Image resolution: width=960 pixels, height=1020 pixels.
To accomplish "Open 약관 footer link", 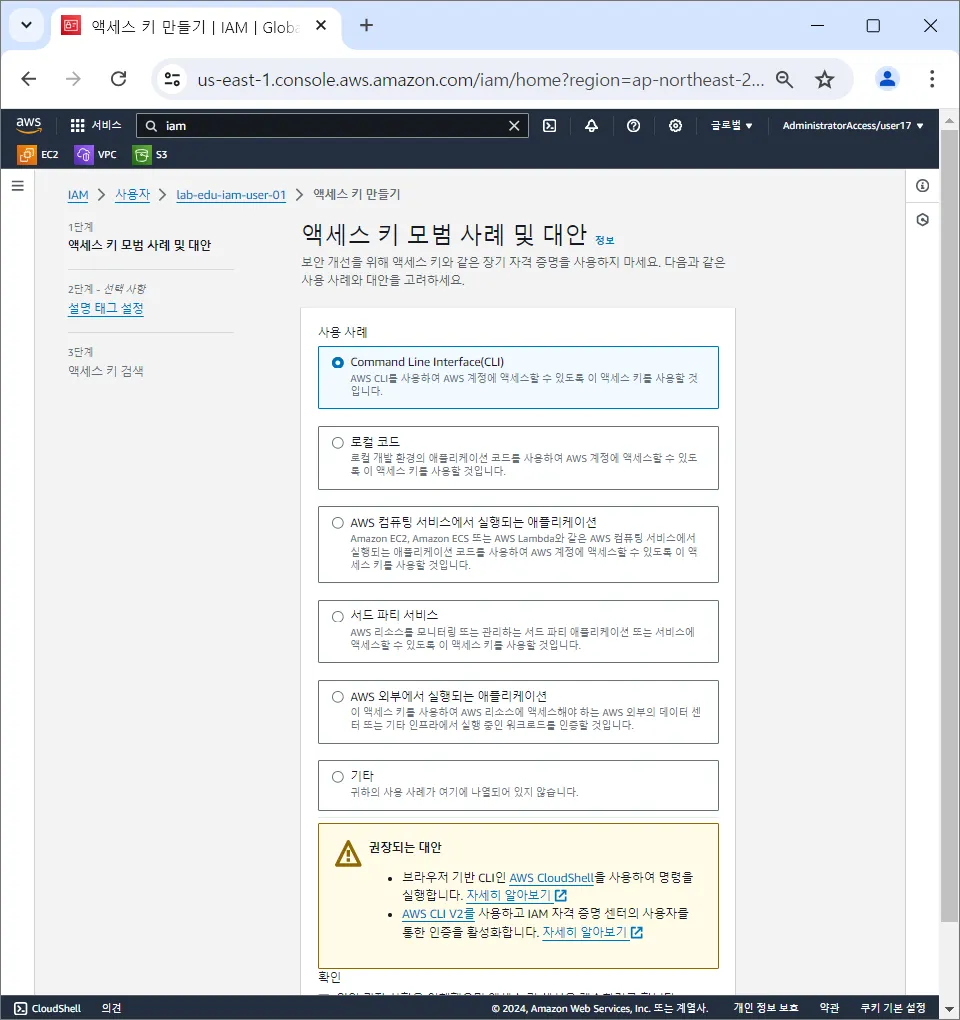I will point(829,1008).
